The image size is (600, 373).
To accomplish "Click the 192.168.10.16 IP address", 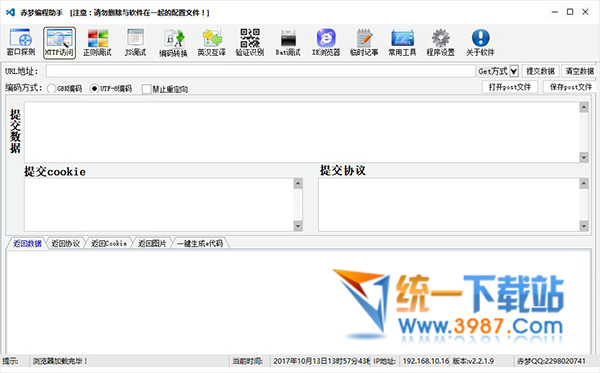I will coord(426,361).
